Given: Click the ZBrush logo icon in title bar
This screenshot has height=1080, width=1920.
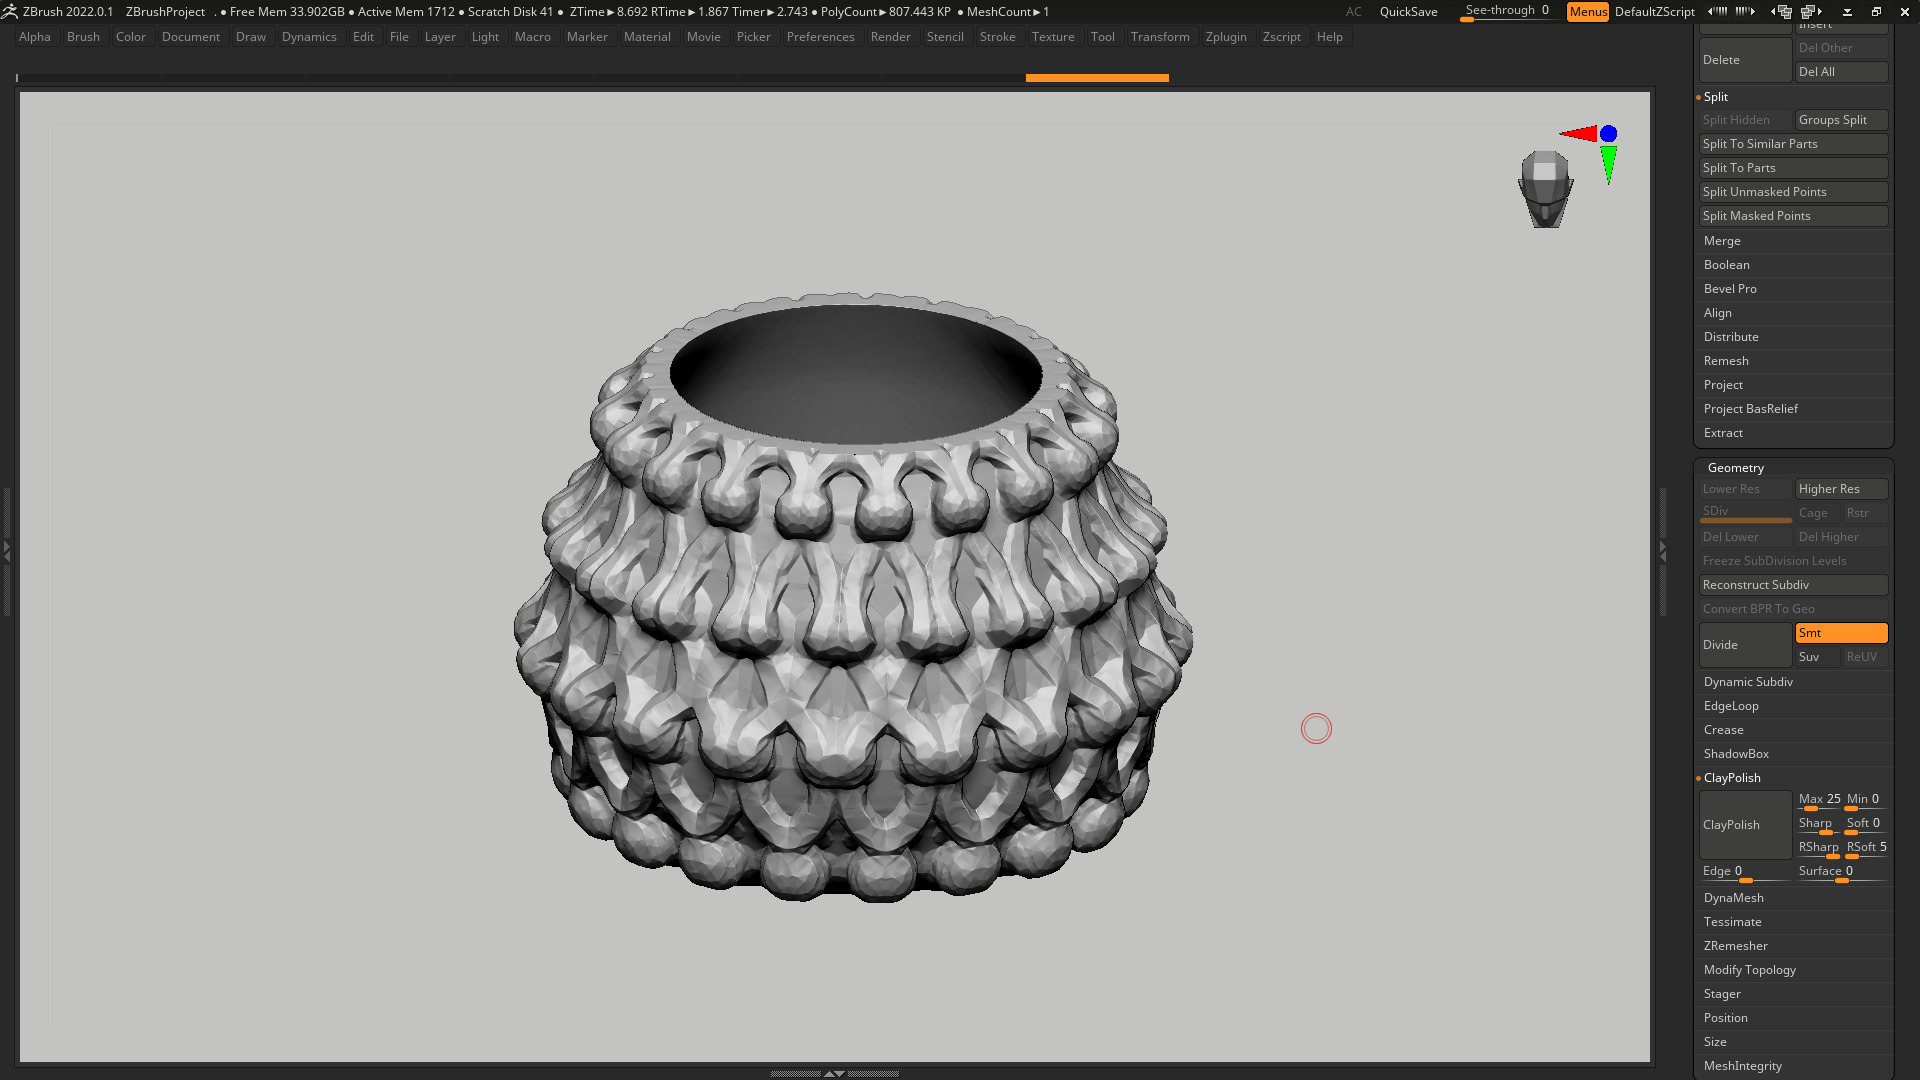Looking at the screenshot, I should point(10,12).
